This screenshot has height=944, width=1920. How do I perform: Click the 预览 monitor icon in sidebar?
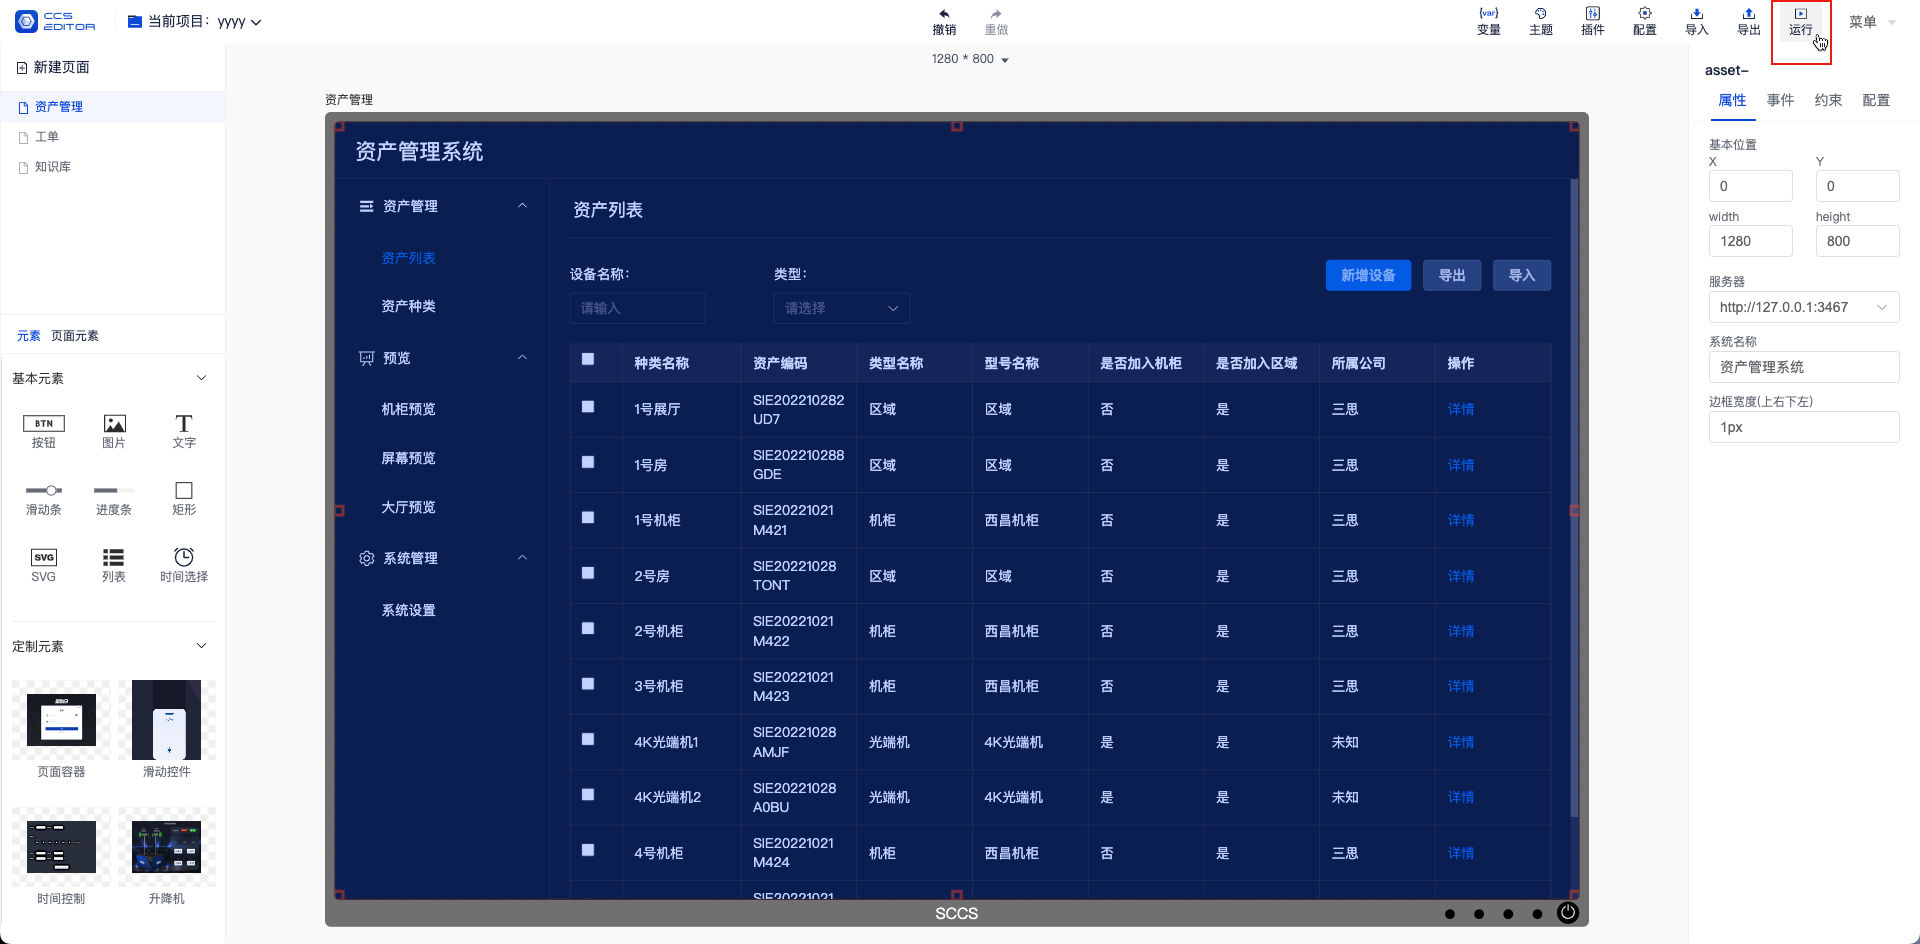pos(367,358)
